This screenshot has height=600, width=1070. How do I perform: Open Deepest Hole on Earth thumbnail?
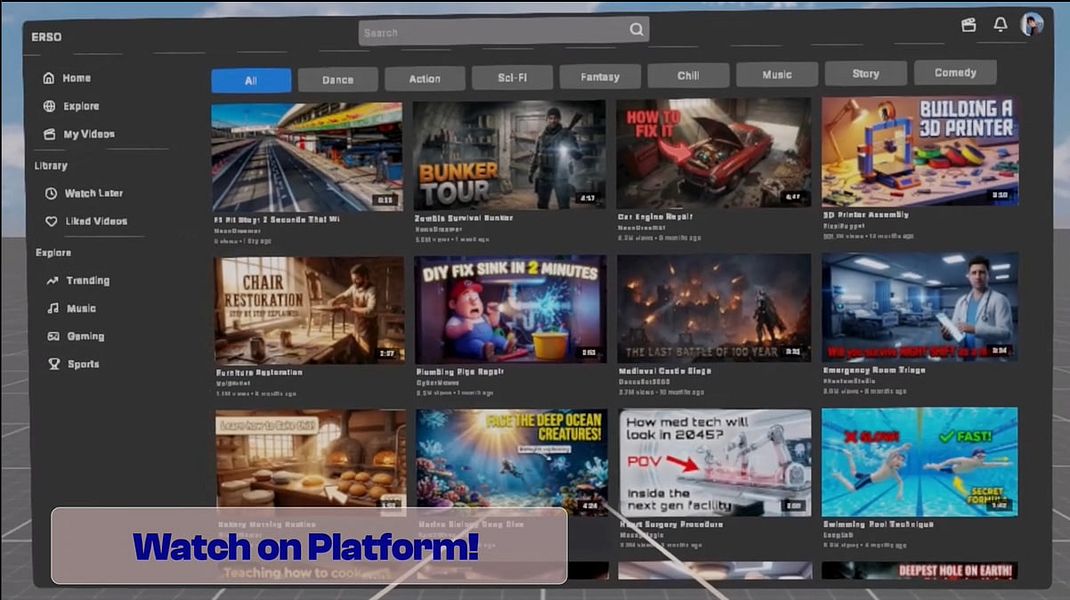pos(920,571)
